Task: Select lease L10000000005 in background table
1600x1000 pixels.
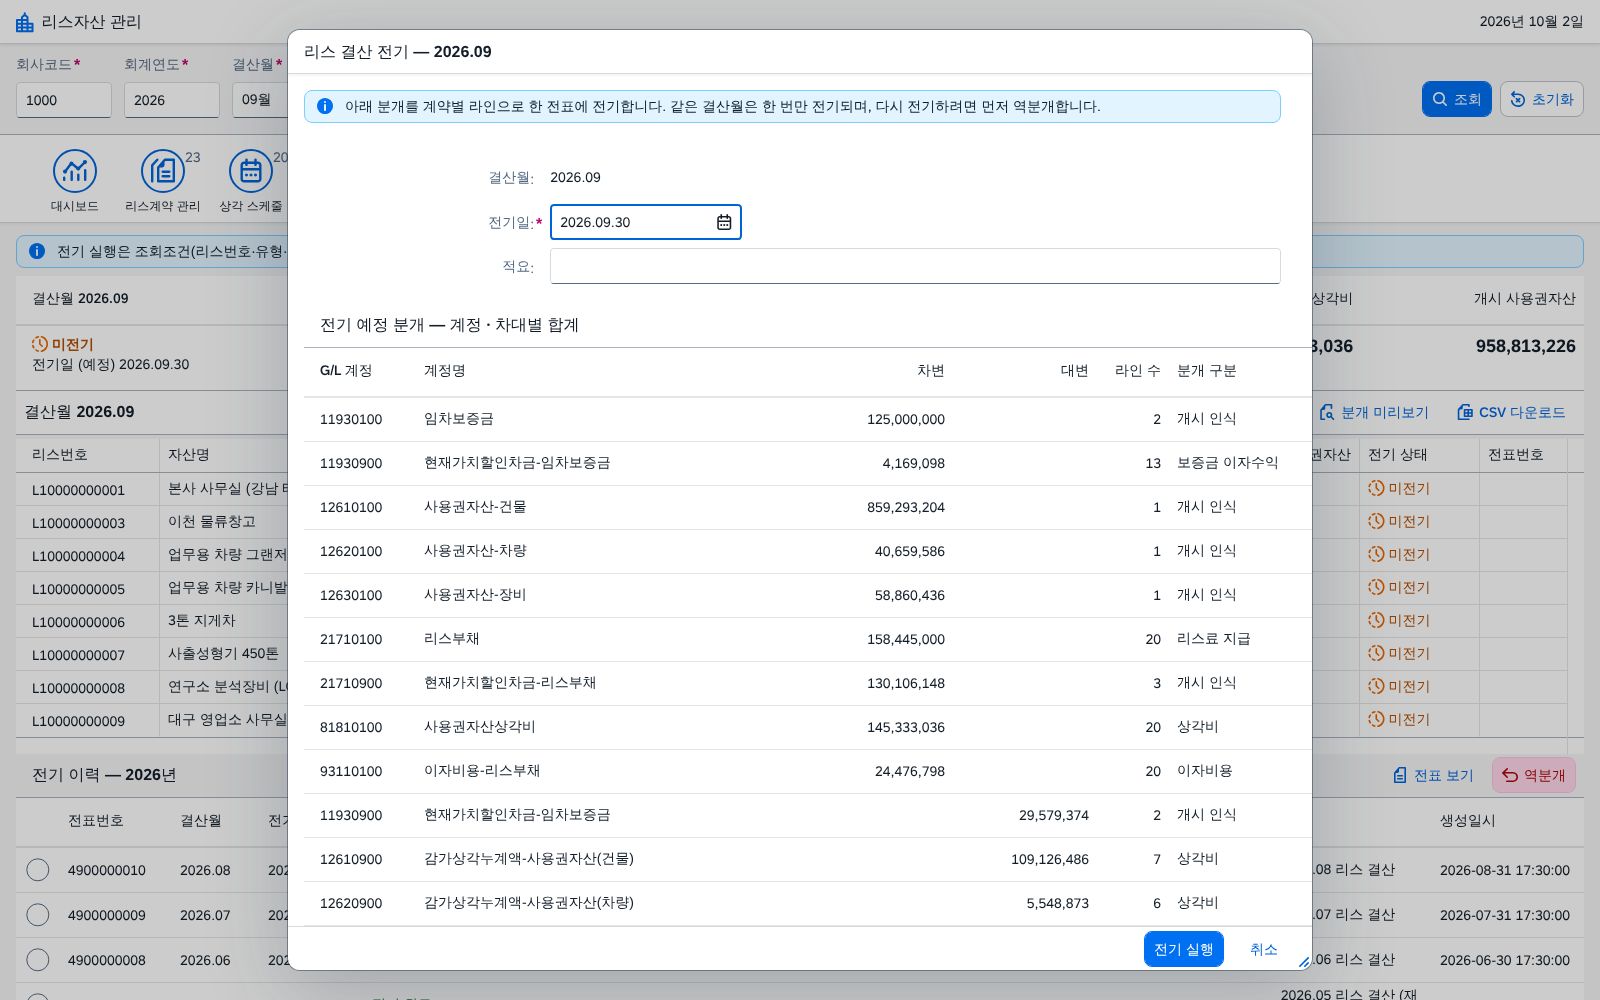Action: tap(79, 589)
